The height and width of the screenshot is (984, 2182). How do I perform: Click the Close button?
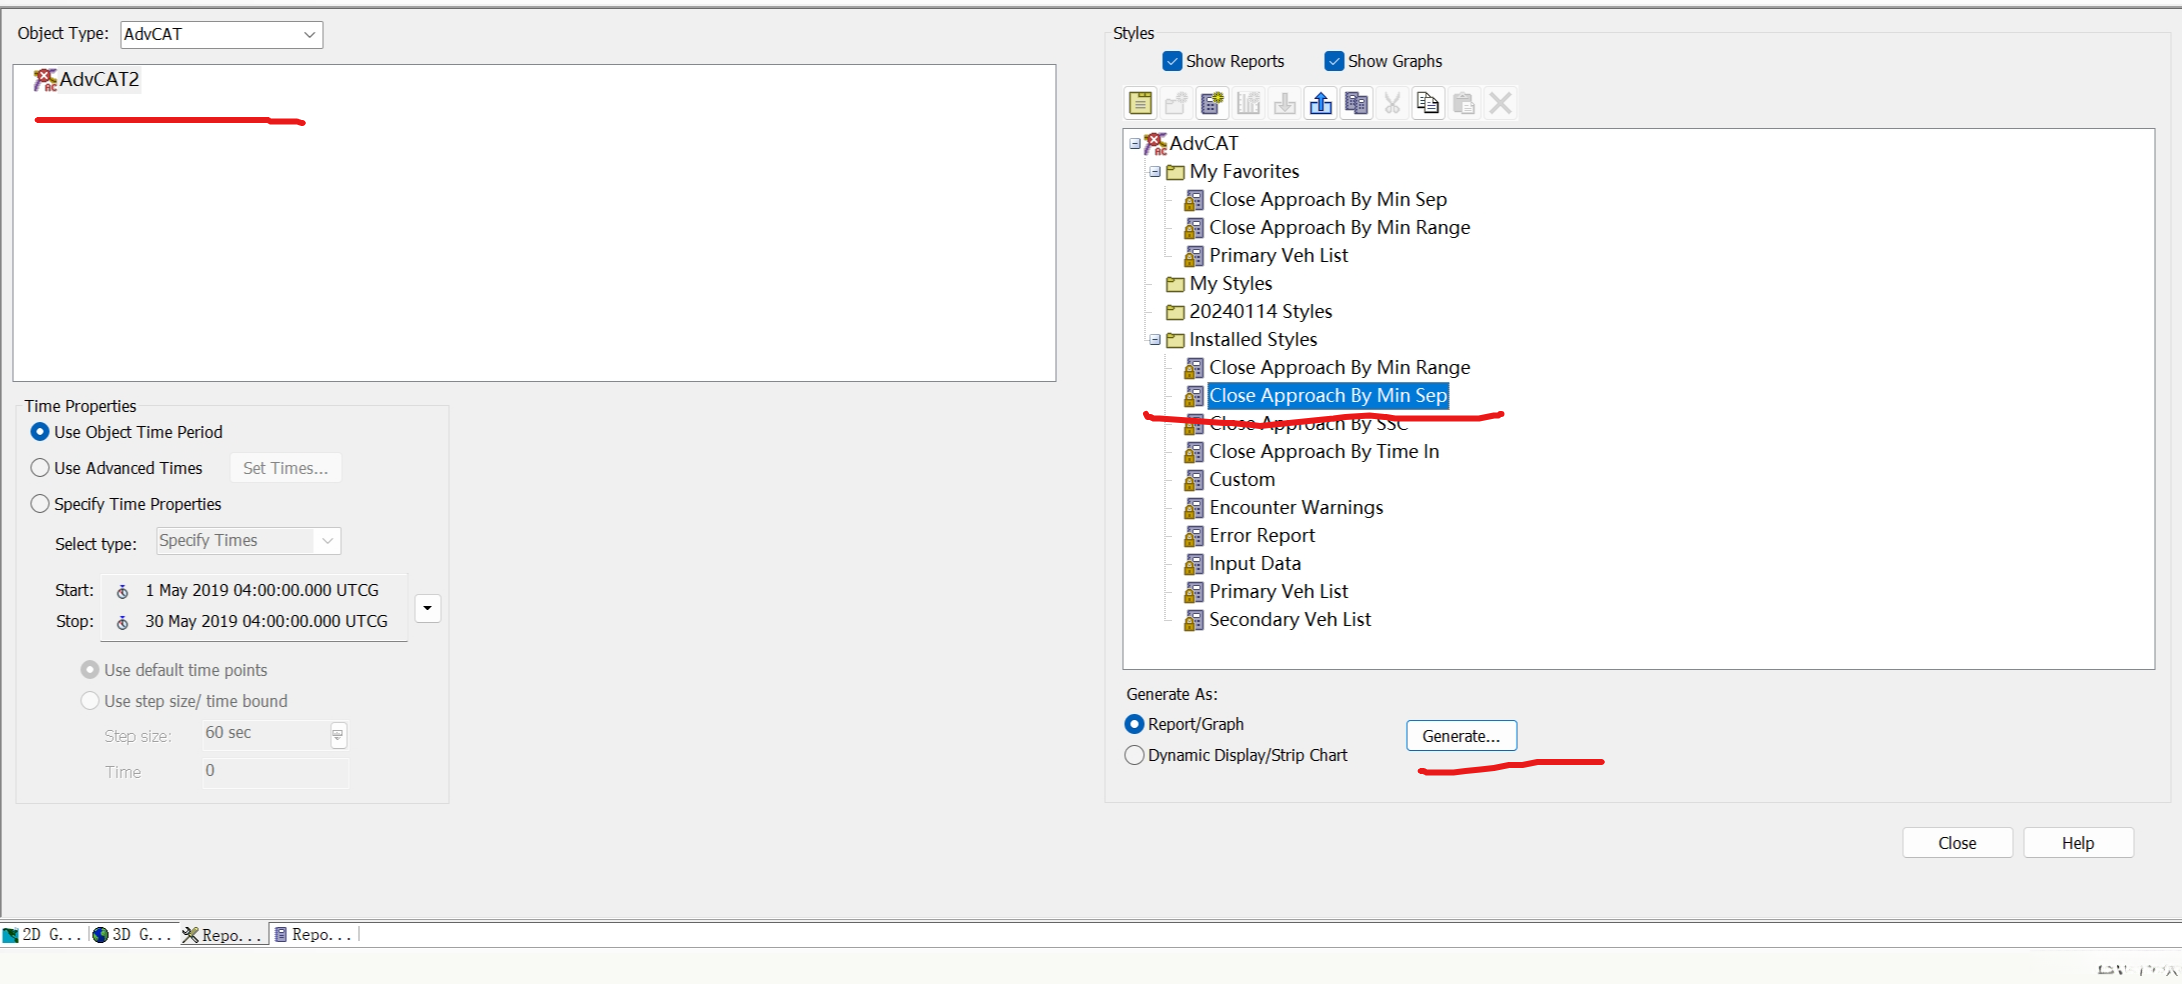point(1957,843)
